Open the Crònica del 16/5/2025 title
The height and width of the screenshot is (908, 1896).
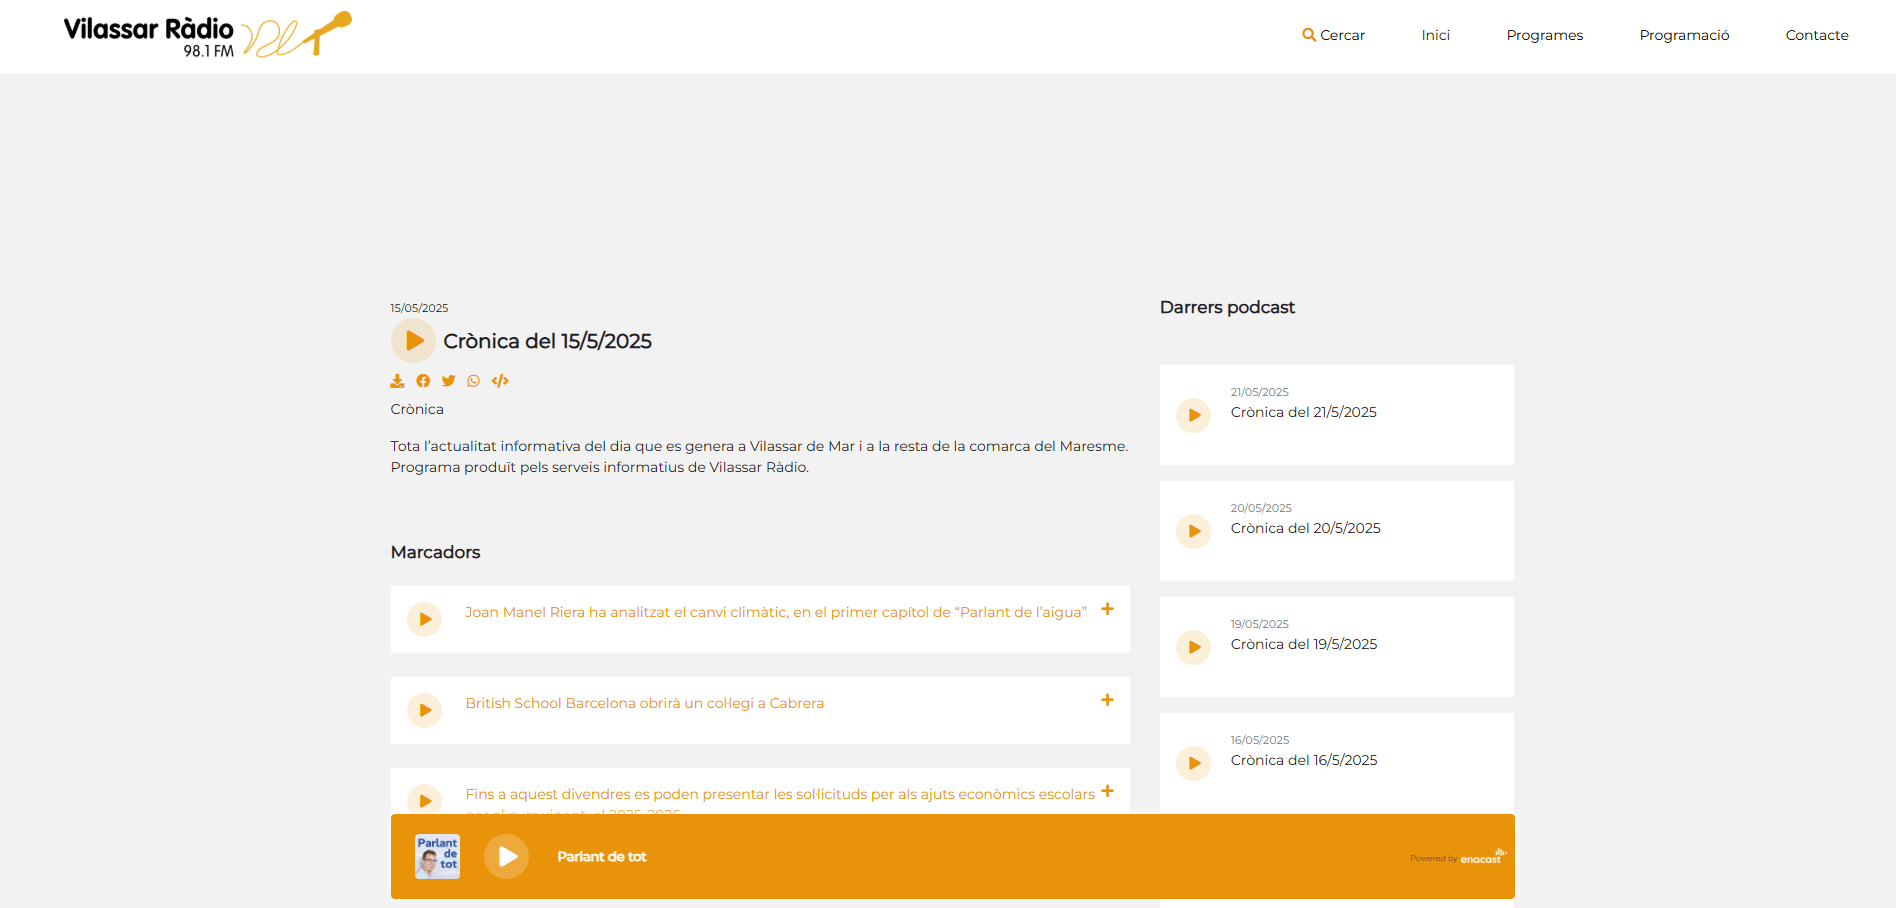click(1303, 760)
